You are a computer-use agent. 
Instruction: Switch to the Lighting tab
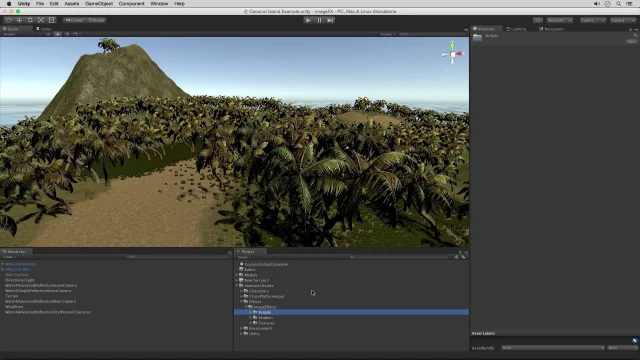516,29
